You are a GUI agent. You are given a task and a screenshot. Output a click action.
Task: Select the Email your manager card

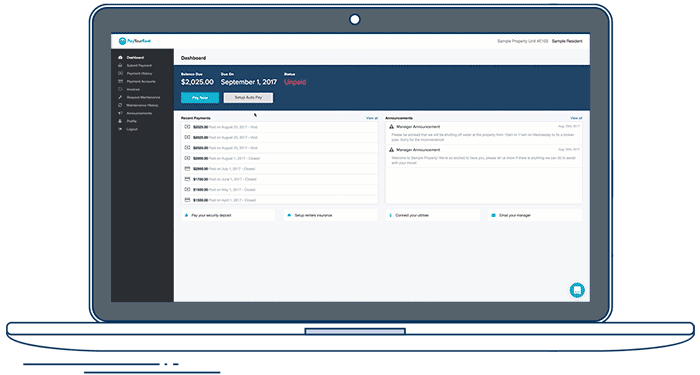click(535, 215)
